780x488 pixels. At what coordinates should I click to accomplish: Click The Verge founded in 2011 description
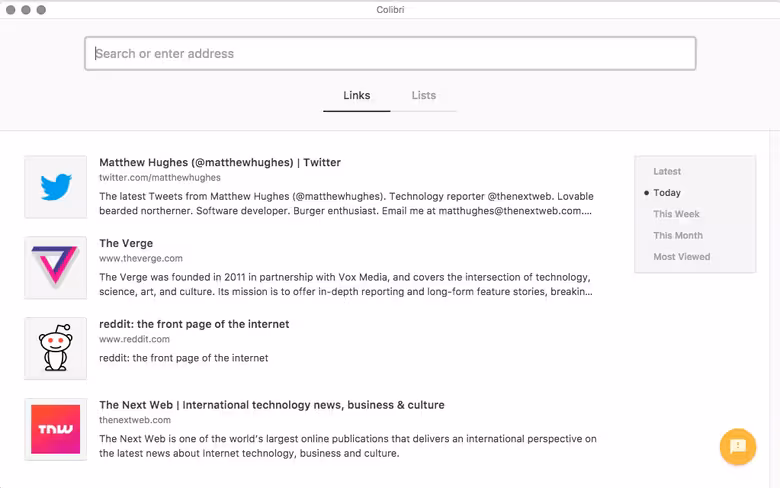point(346,284)
